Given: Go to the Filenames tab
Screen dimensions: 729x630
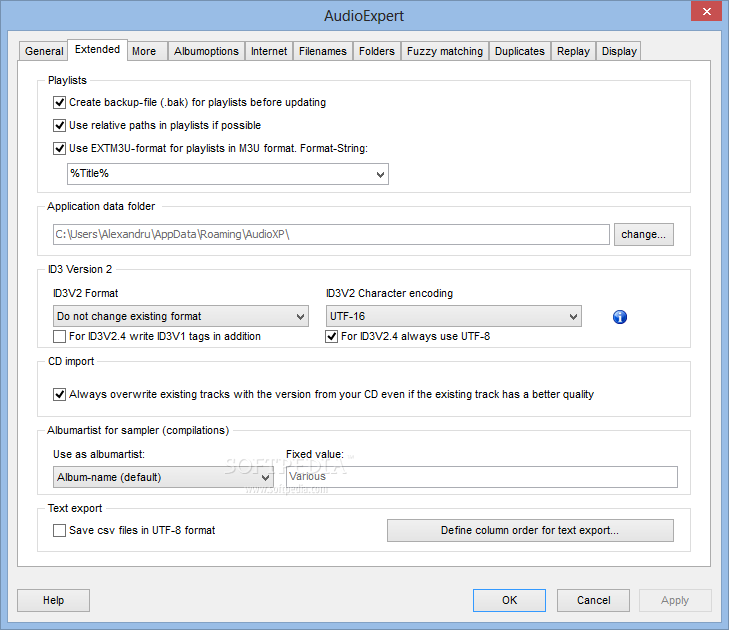Looking at the screenshot, I should (x=323, y=51).
